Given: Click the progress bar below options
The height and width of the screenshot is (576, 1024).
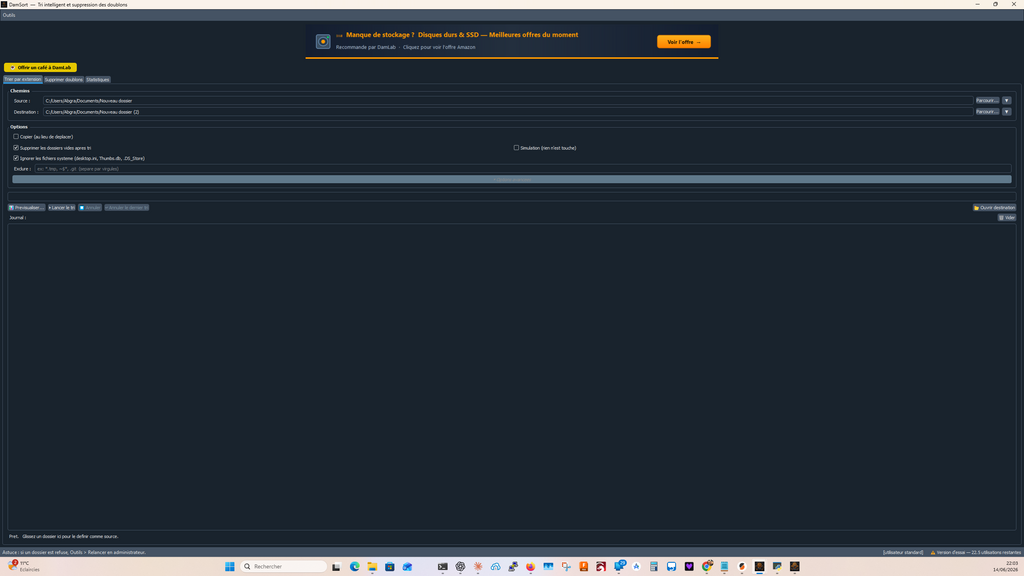Looking at the screenshot, I should pyautogui.click(x=512, y=196).
